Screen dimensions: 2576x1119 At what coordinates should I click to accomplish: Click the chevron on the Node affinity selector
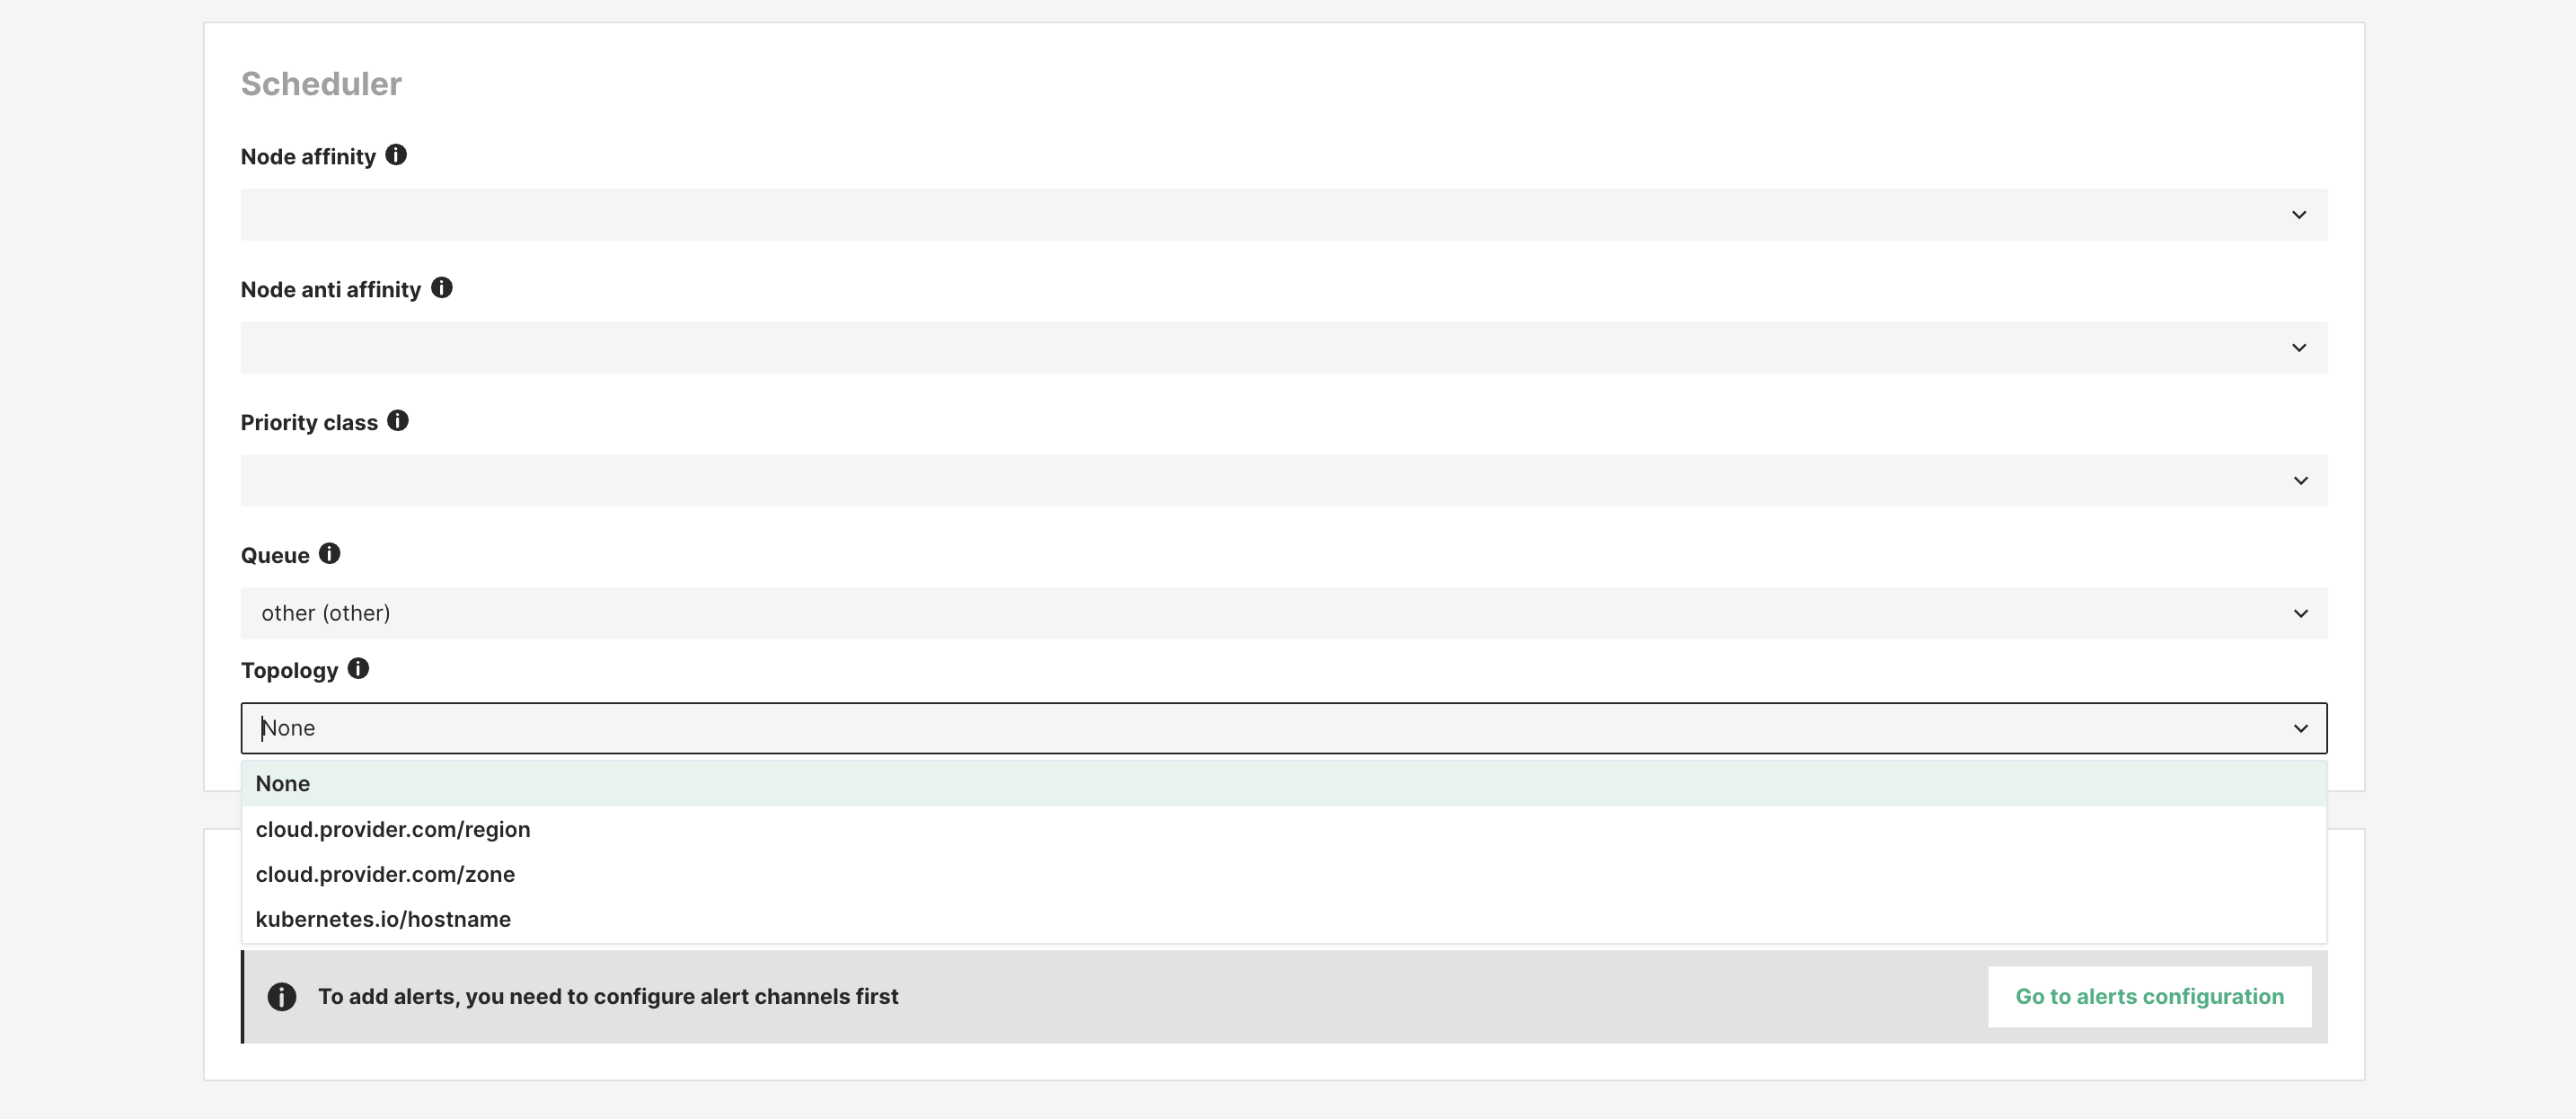point(2299,214)
